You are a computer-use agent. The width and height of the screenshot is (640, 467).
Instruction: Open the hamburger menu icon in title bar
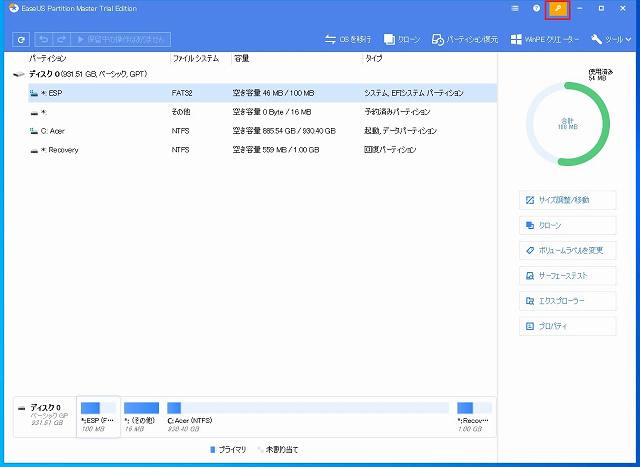click(x=515, y=9)
